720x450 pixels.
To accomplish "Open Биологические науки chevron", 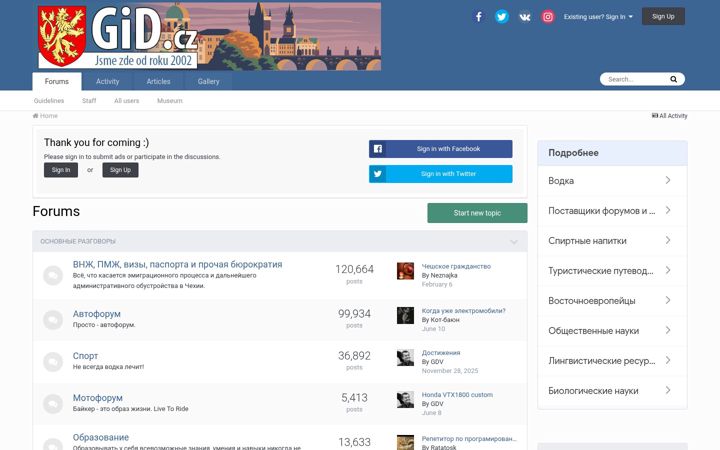I will [668, 390].
